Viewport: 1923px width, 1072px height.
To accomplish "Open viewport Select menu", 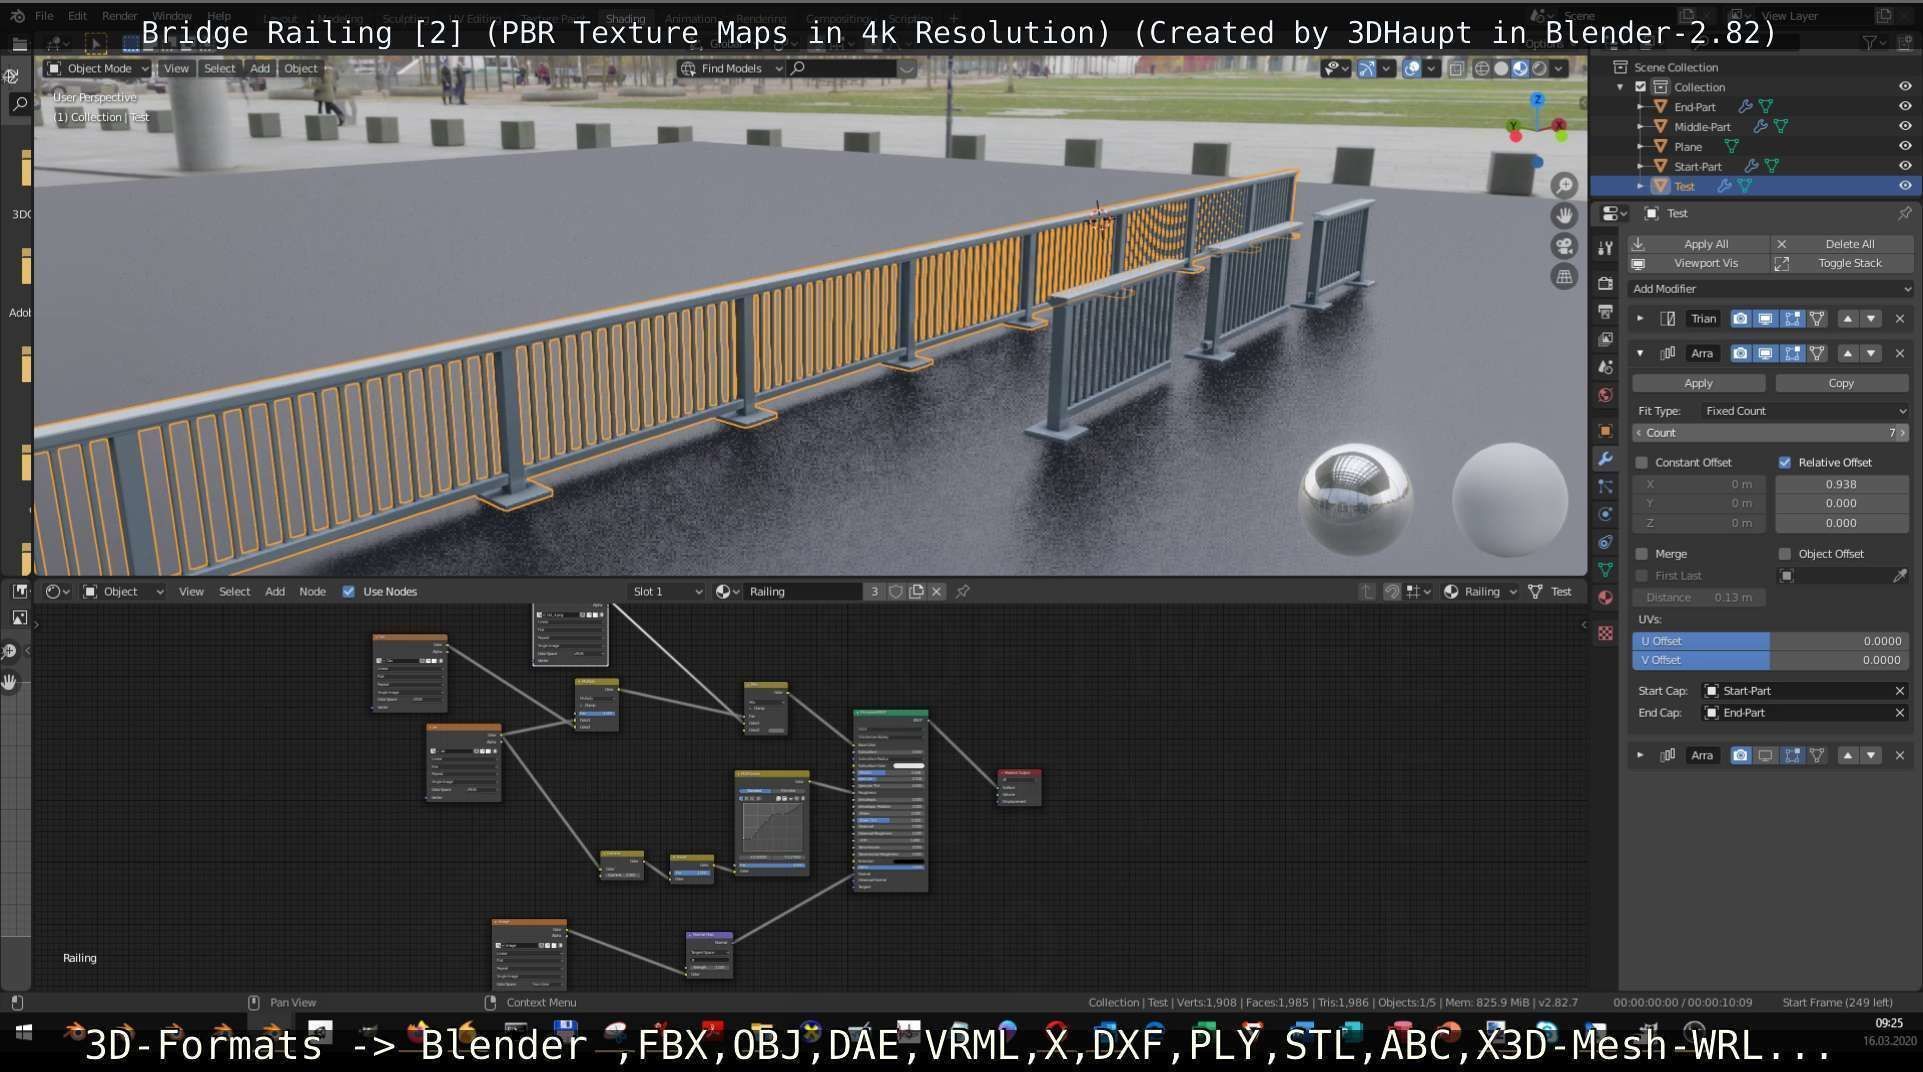I will point(219,68).
